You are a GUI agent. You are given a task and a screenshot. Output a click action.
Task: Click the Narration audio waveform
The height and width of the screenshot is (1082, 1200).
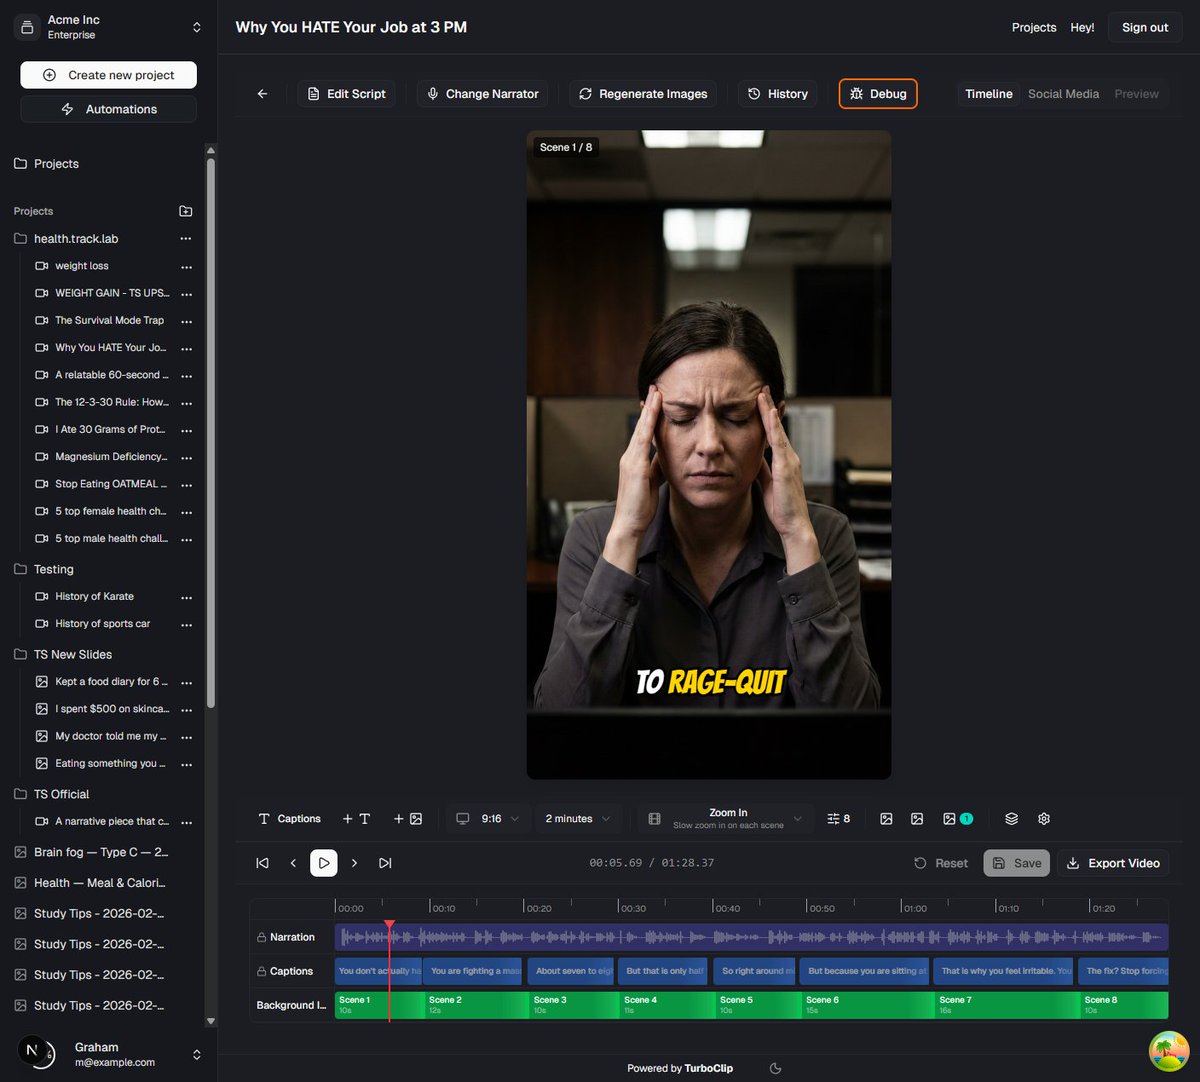click(751, 937)
